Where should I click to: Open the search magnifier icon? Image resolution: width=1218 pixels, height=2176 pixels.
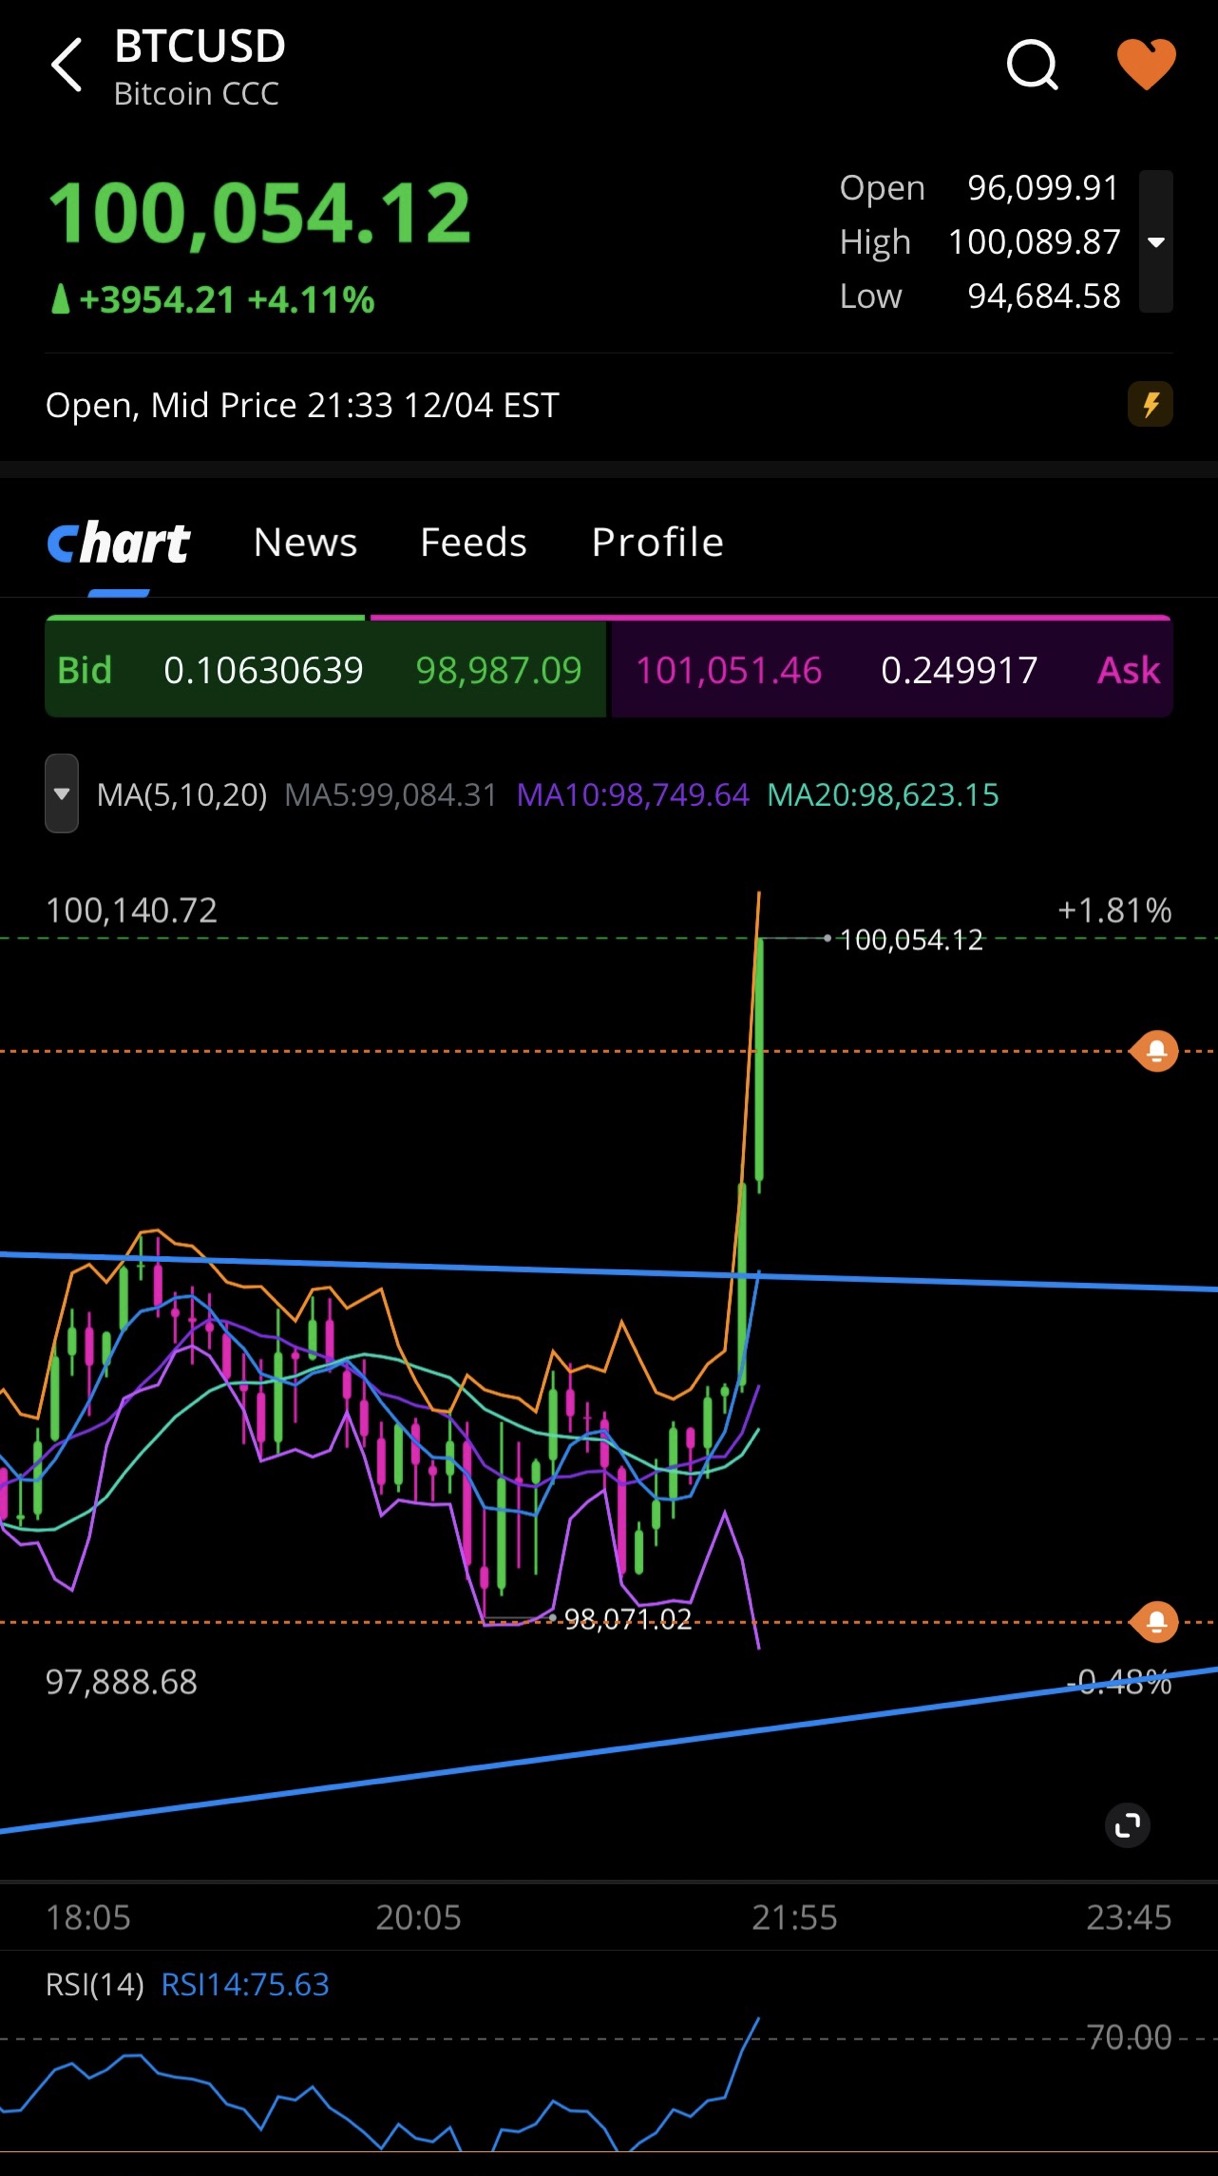coord(1032,66)
